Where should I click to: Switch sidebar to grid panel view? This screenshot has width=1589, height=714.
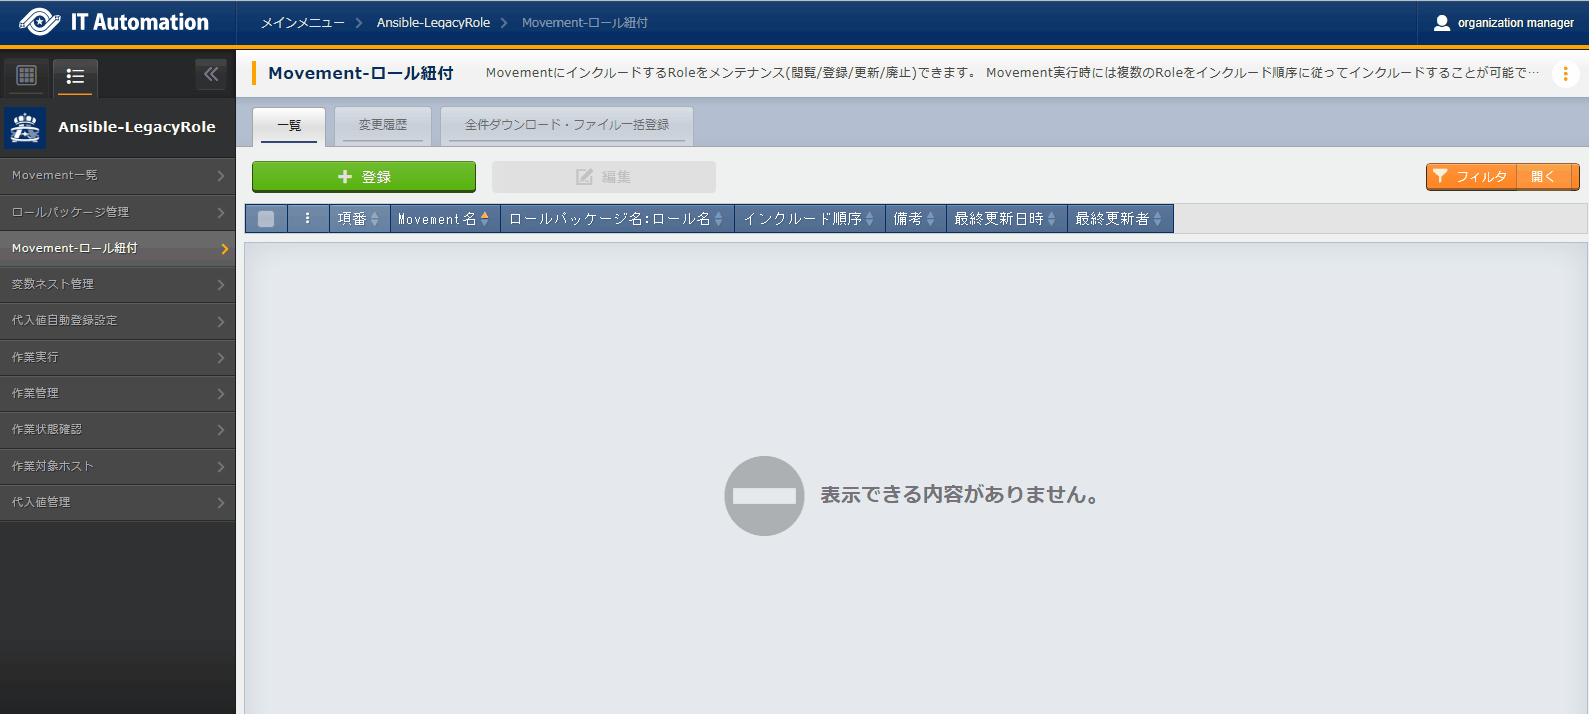point(27,75)
